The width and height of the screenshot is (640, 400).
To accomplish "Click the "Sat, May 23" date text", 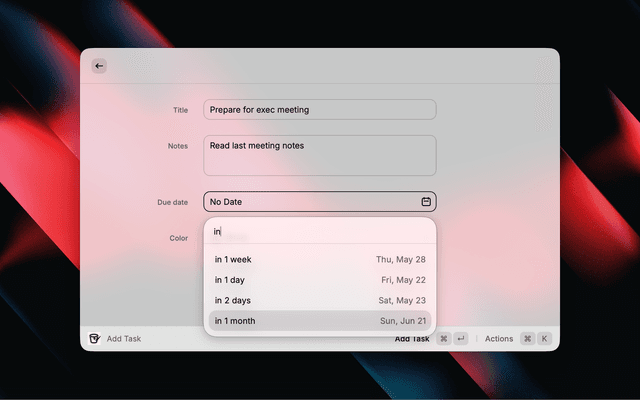I will tap(402, 300).
